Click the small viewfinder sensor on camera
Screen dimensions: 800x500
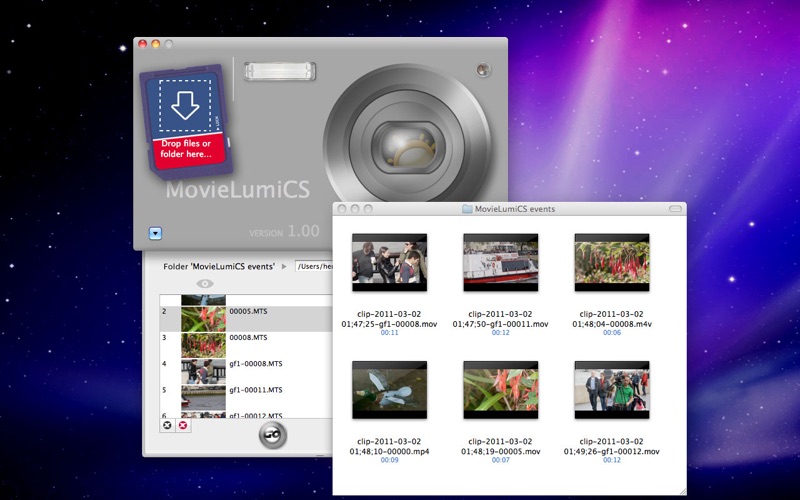click(x=483, y=69)
